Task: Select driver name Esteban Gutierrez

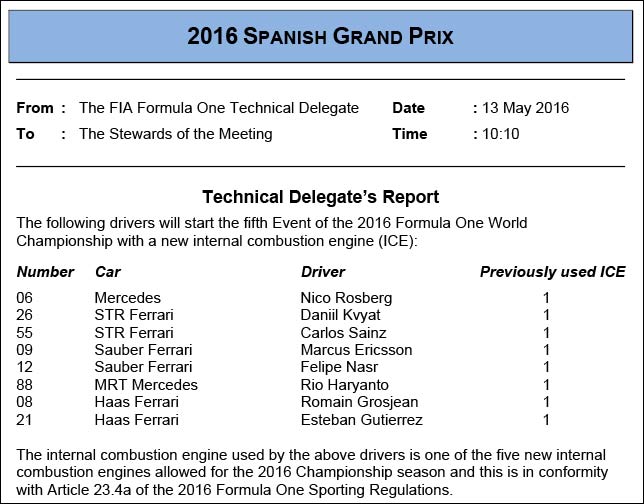Action: tap(361, 420)
